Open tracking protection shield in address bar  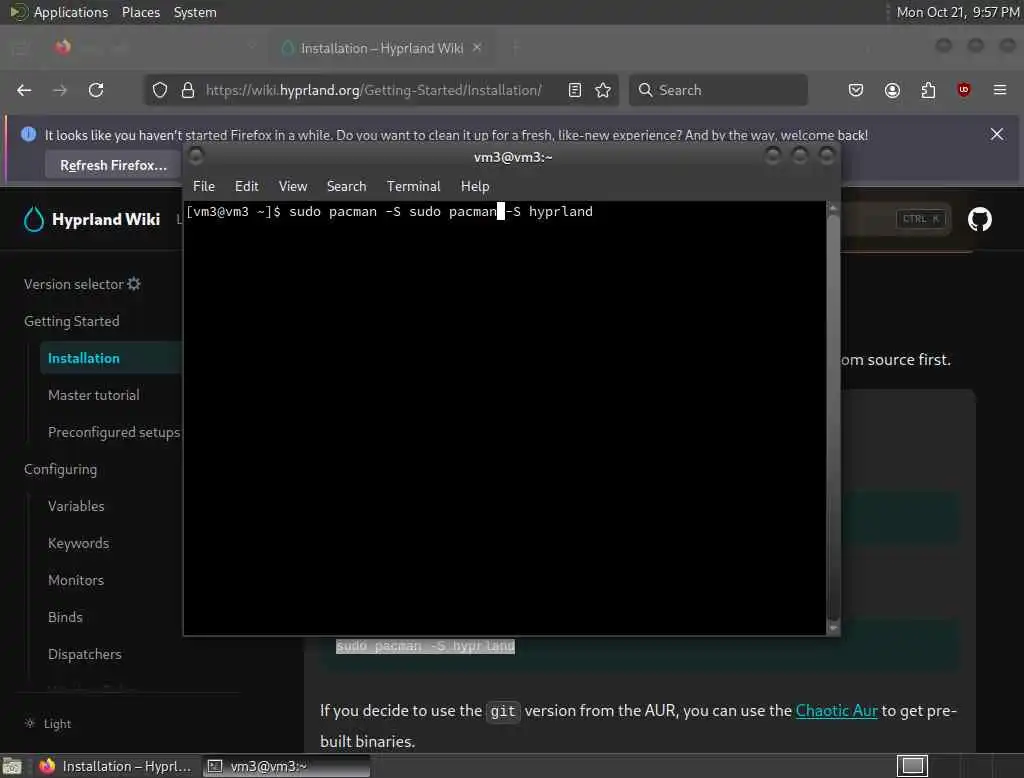[160, 90]
